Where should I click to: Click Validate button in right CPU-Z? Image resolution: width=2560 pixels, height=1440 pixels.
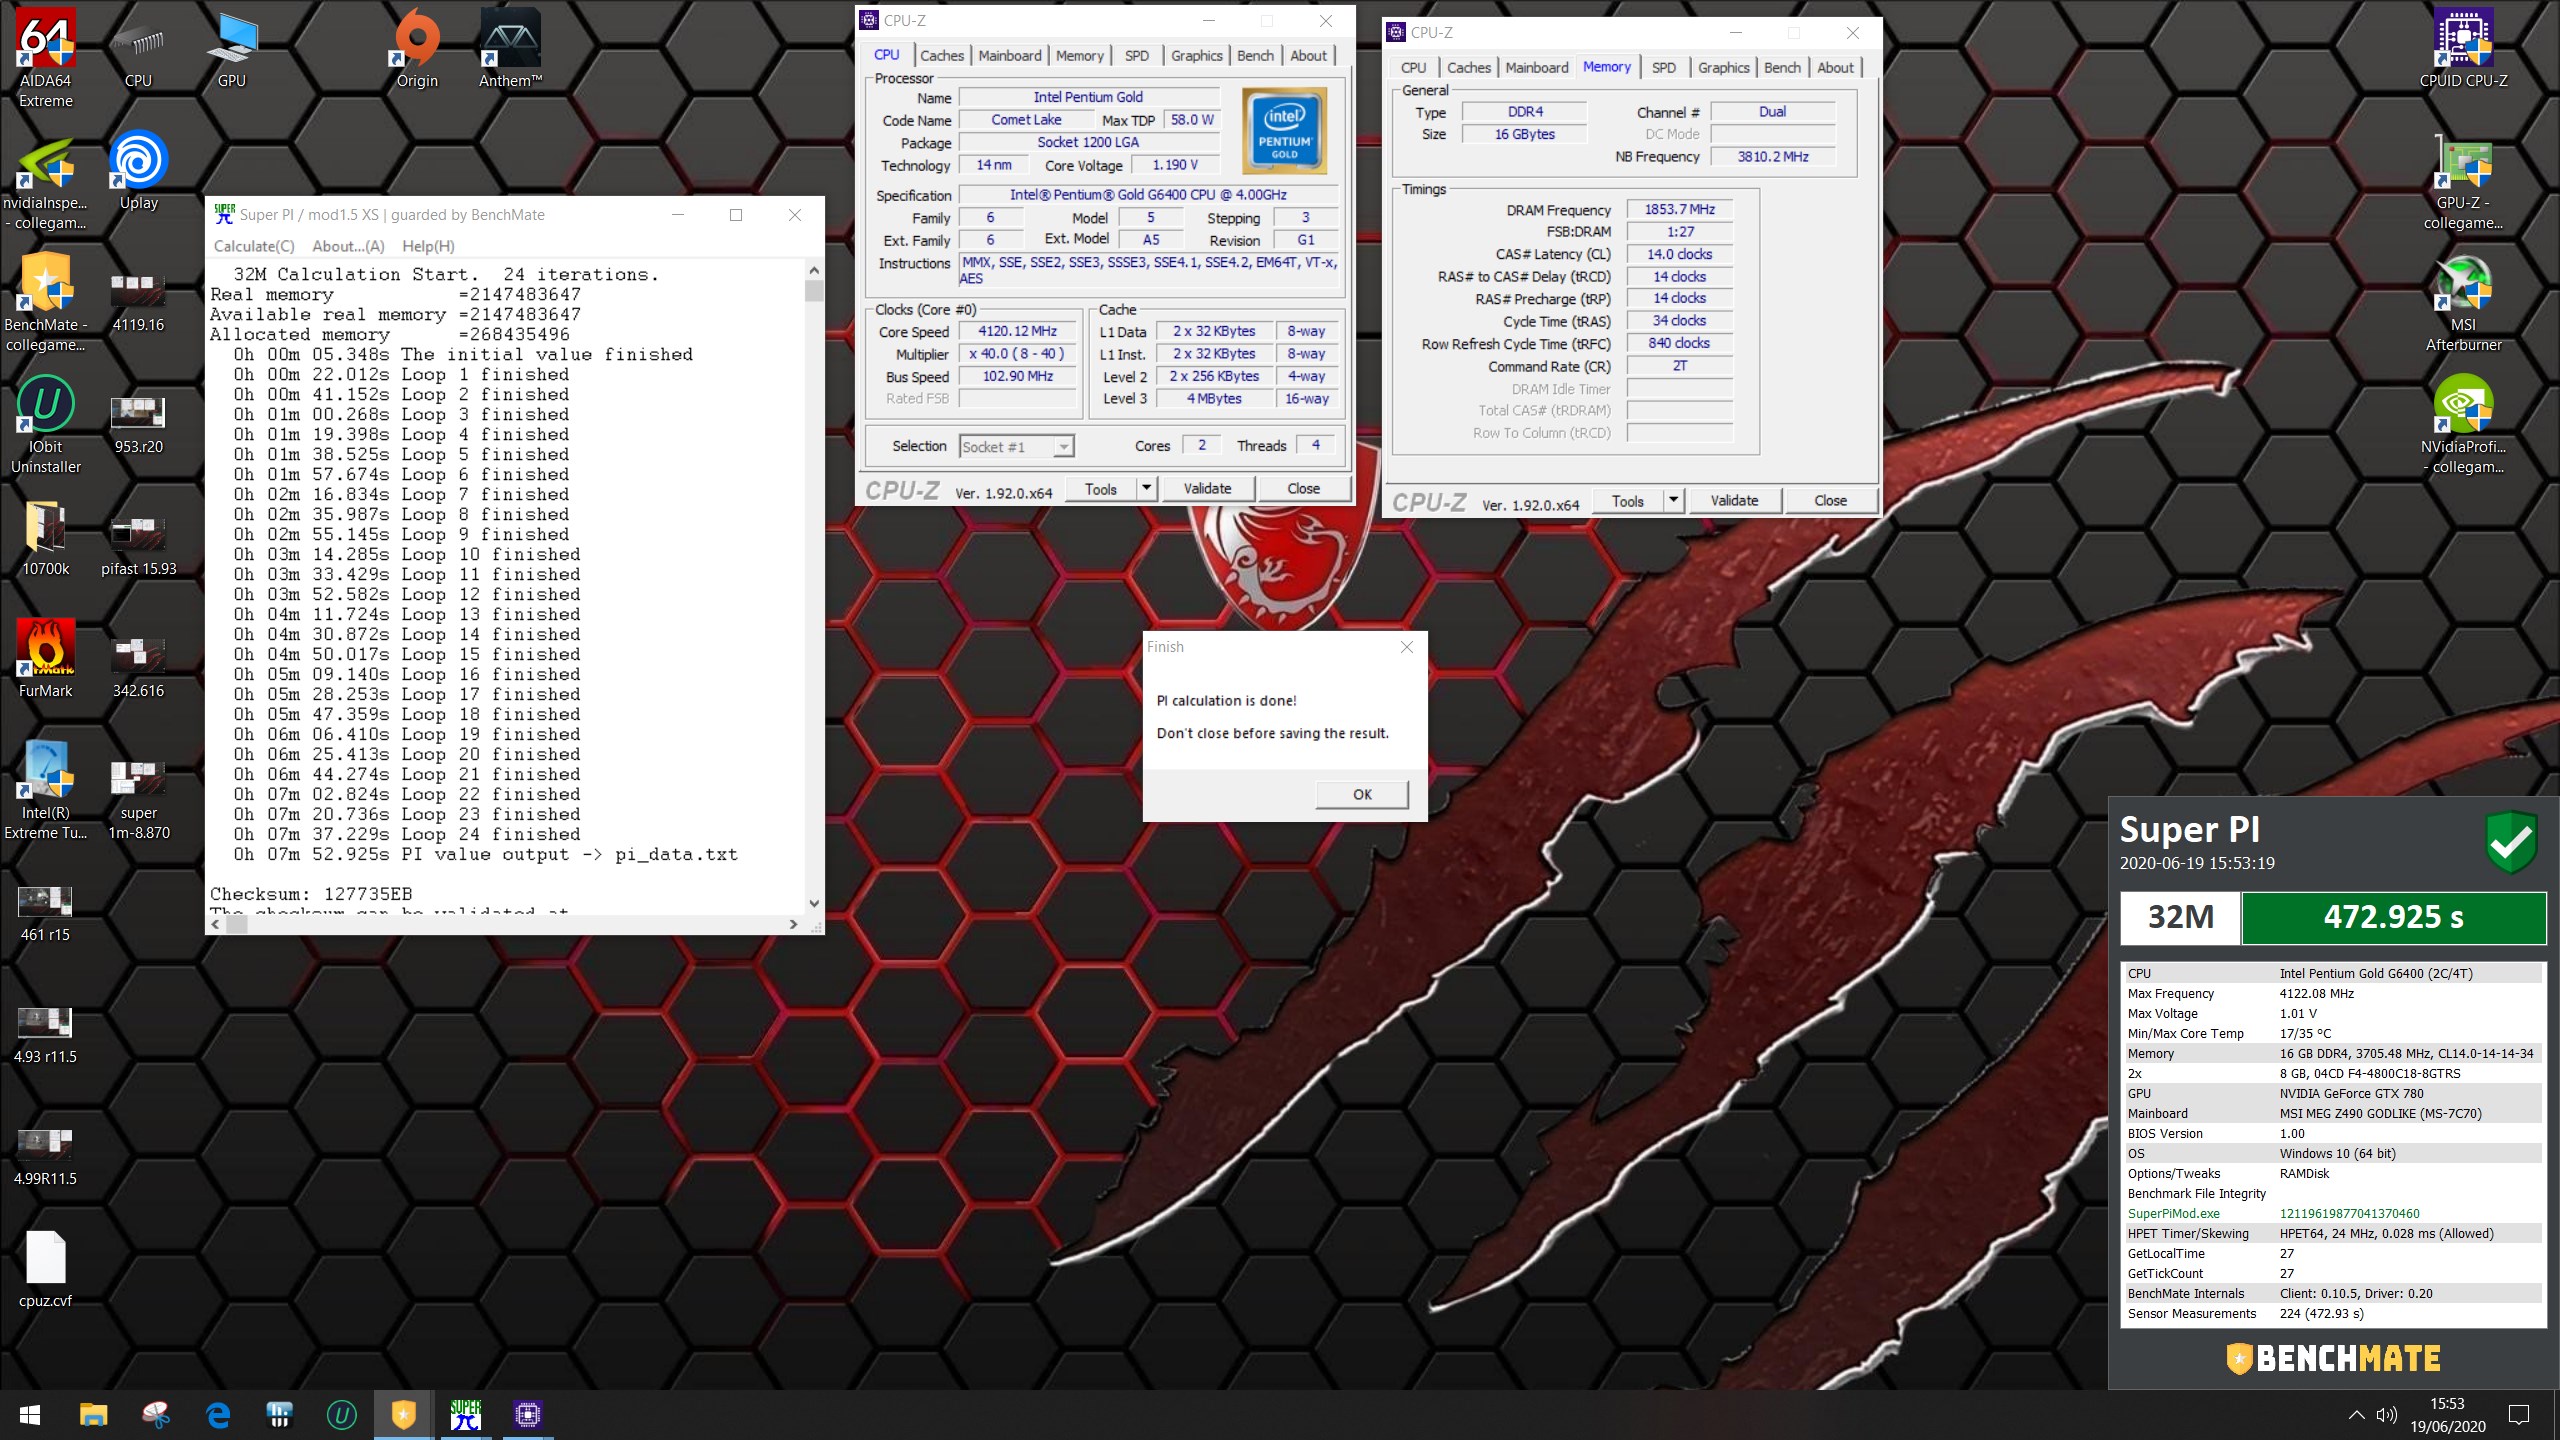click(1734, 500)
